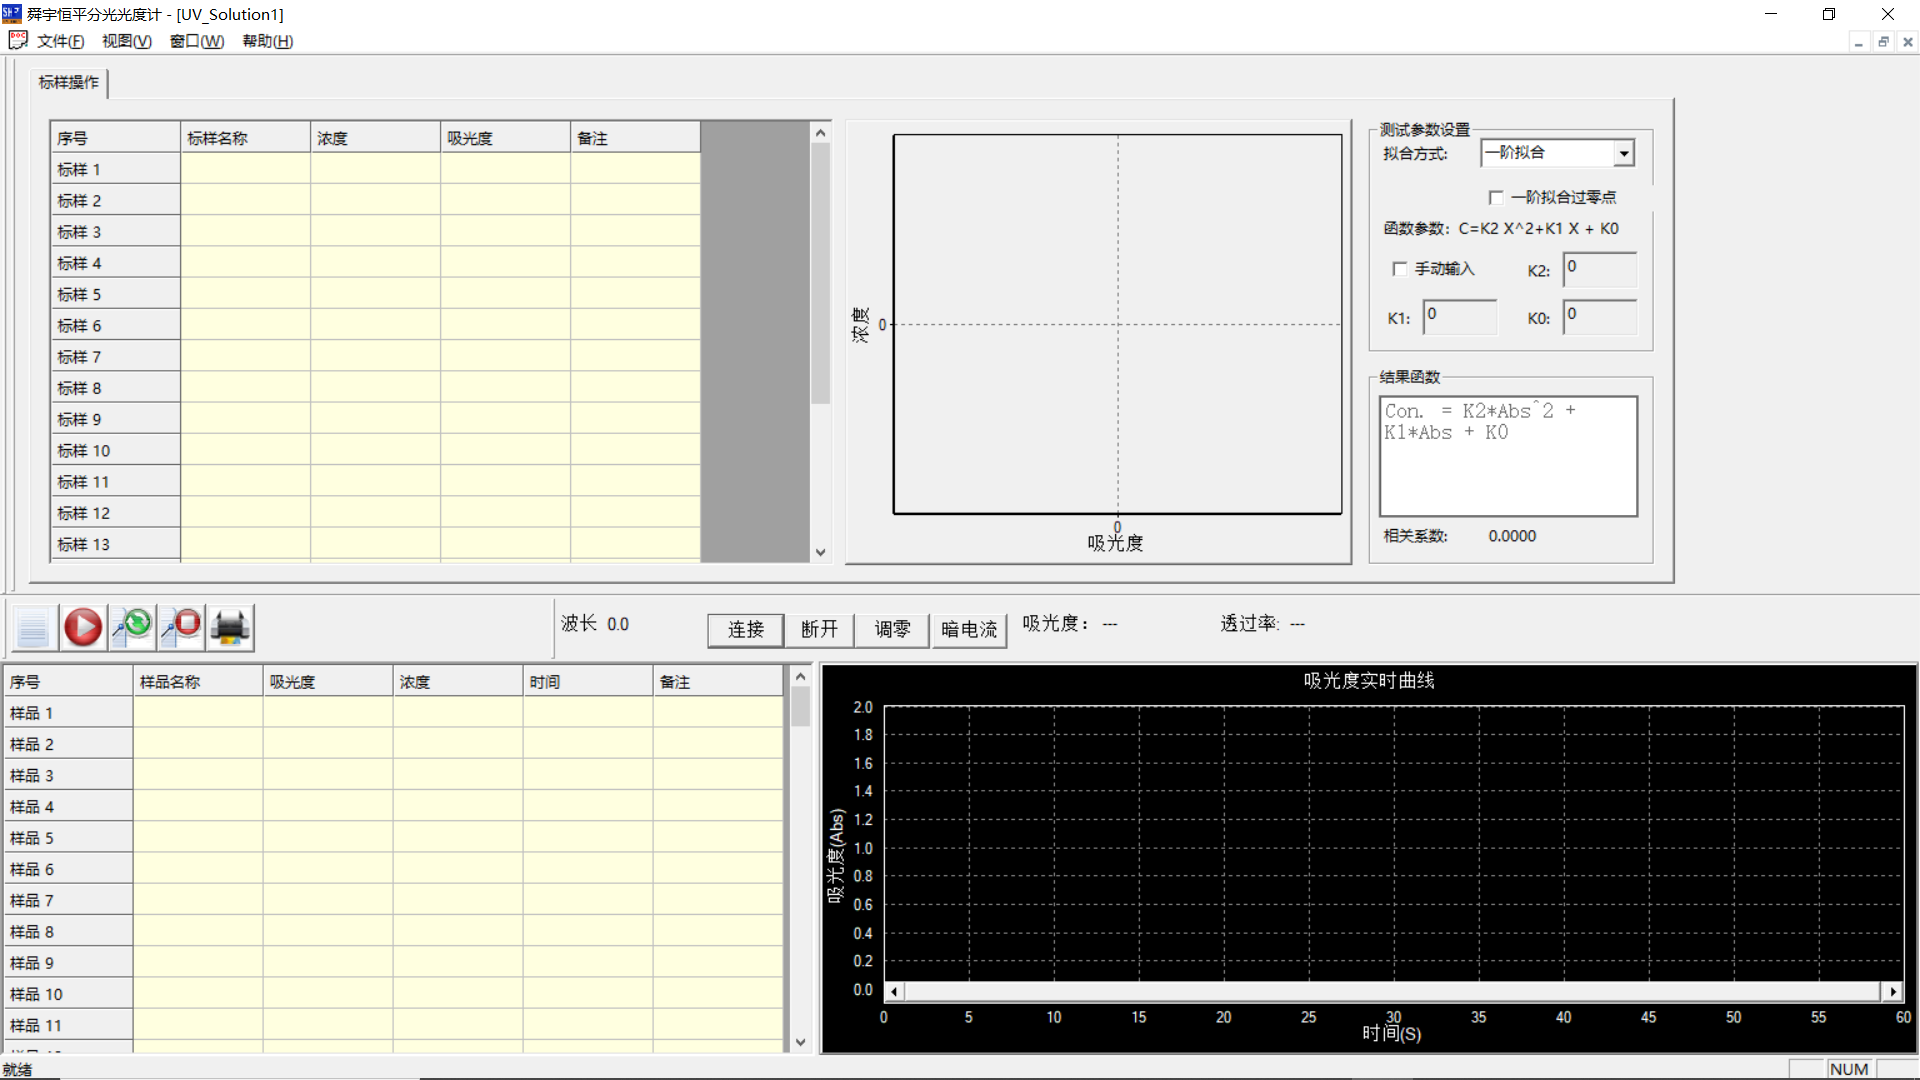Select row 样品 1
Image resolution: width=1920 pixels, height=1080 pixels.
tap(68, 713)
